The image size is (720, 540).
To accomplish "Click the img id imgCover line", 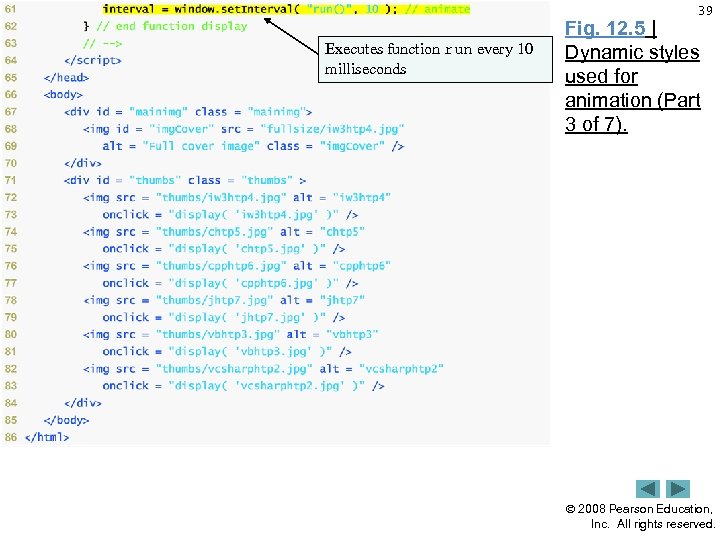I will pos(243,129).
